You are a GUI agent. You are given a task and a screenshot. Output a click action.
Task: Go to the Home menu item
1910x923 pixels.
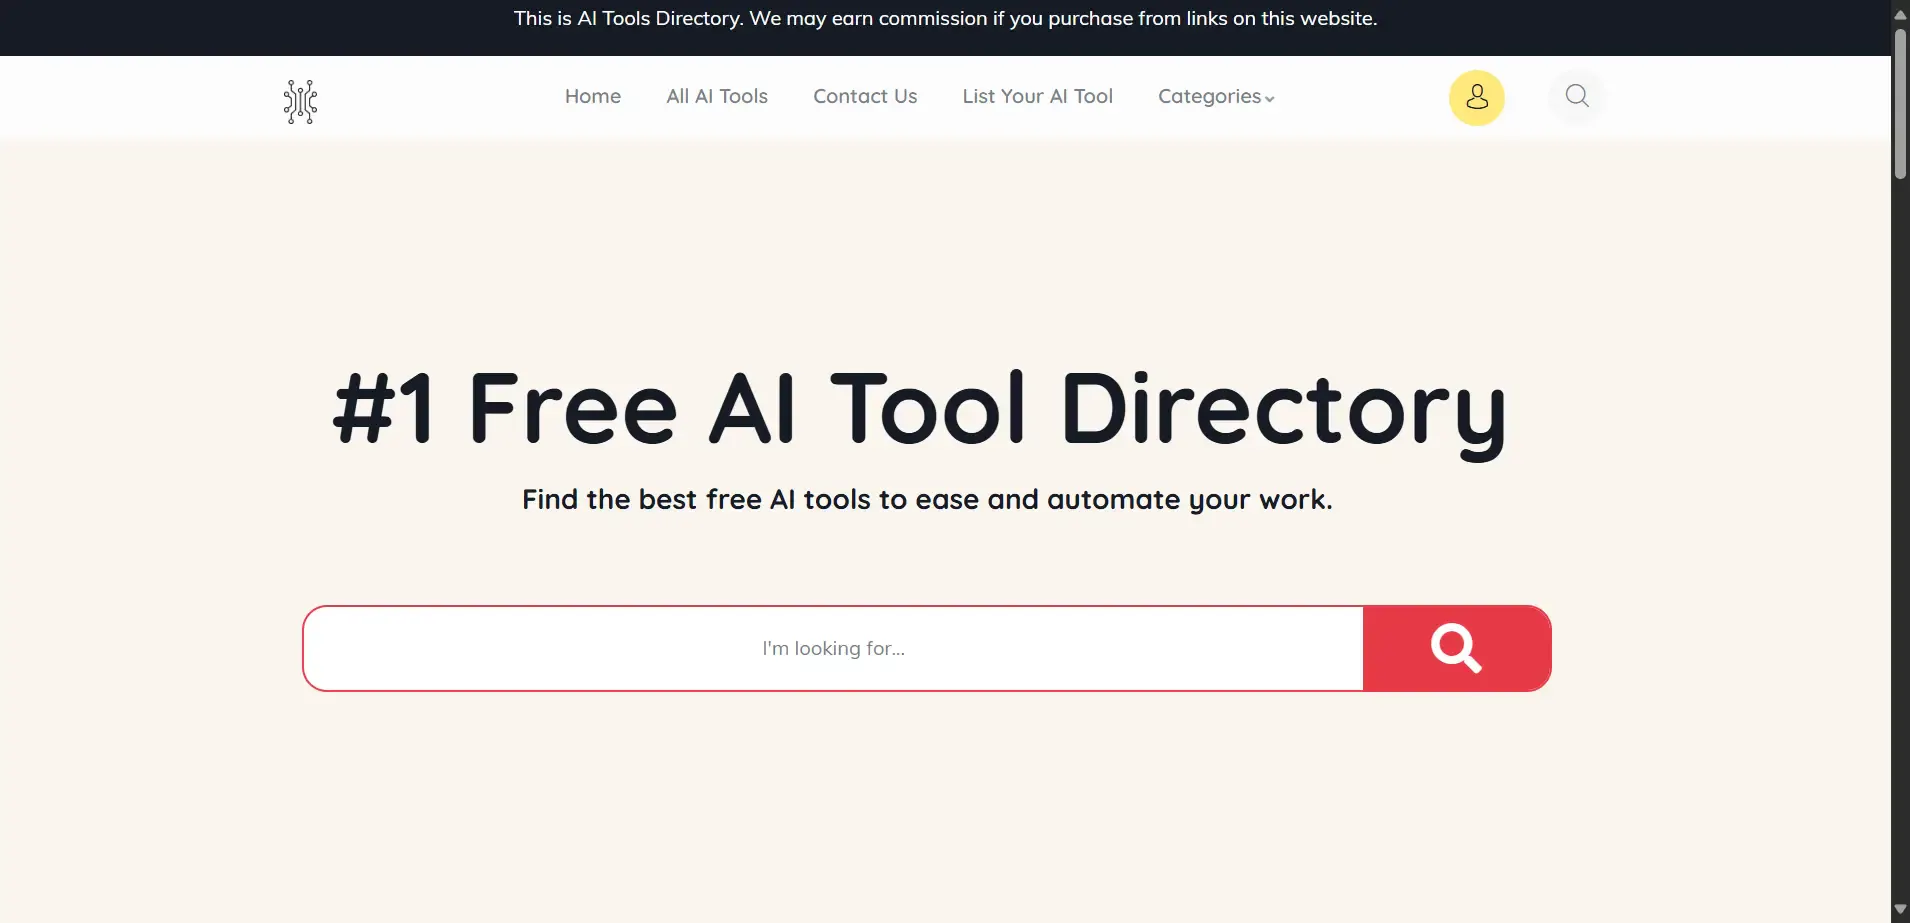pyautogui.click(x=593, y=96)
